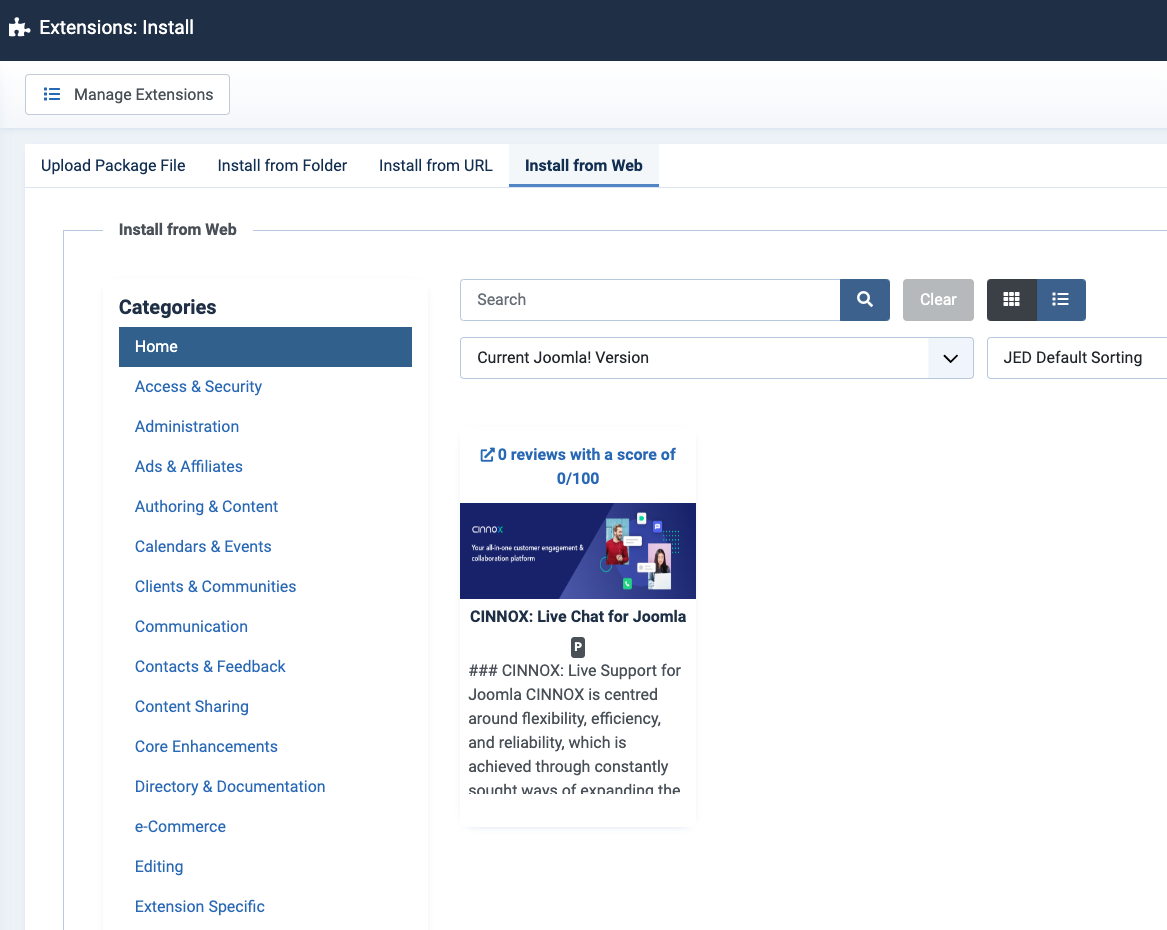Select the Install from Web tab

(584, 165)
